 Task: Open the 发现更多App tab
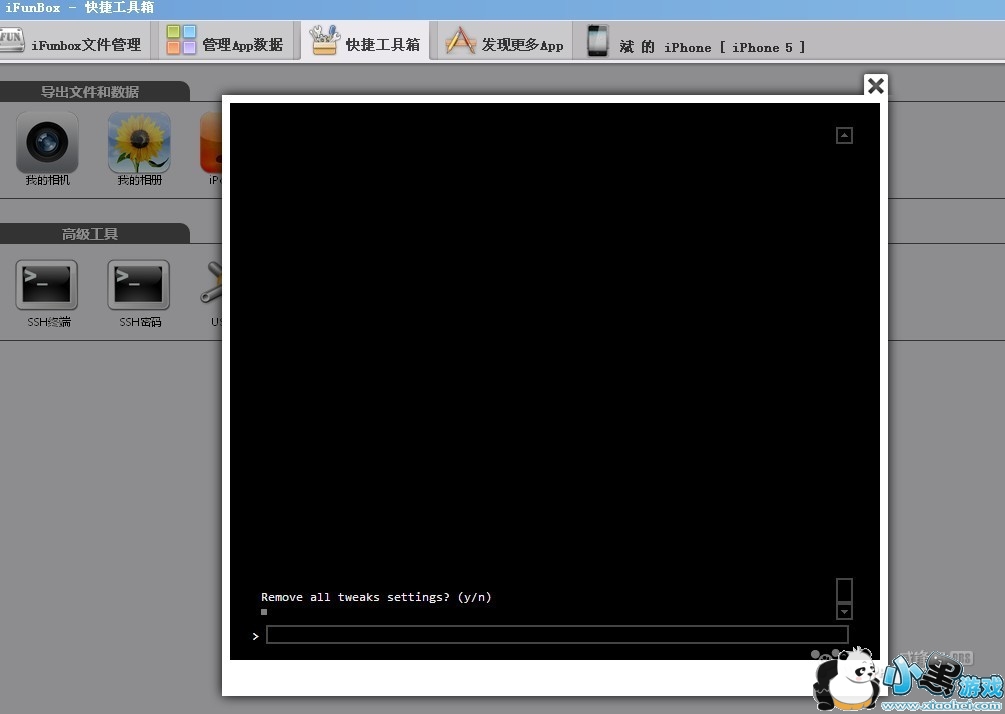point(505,41)
